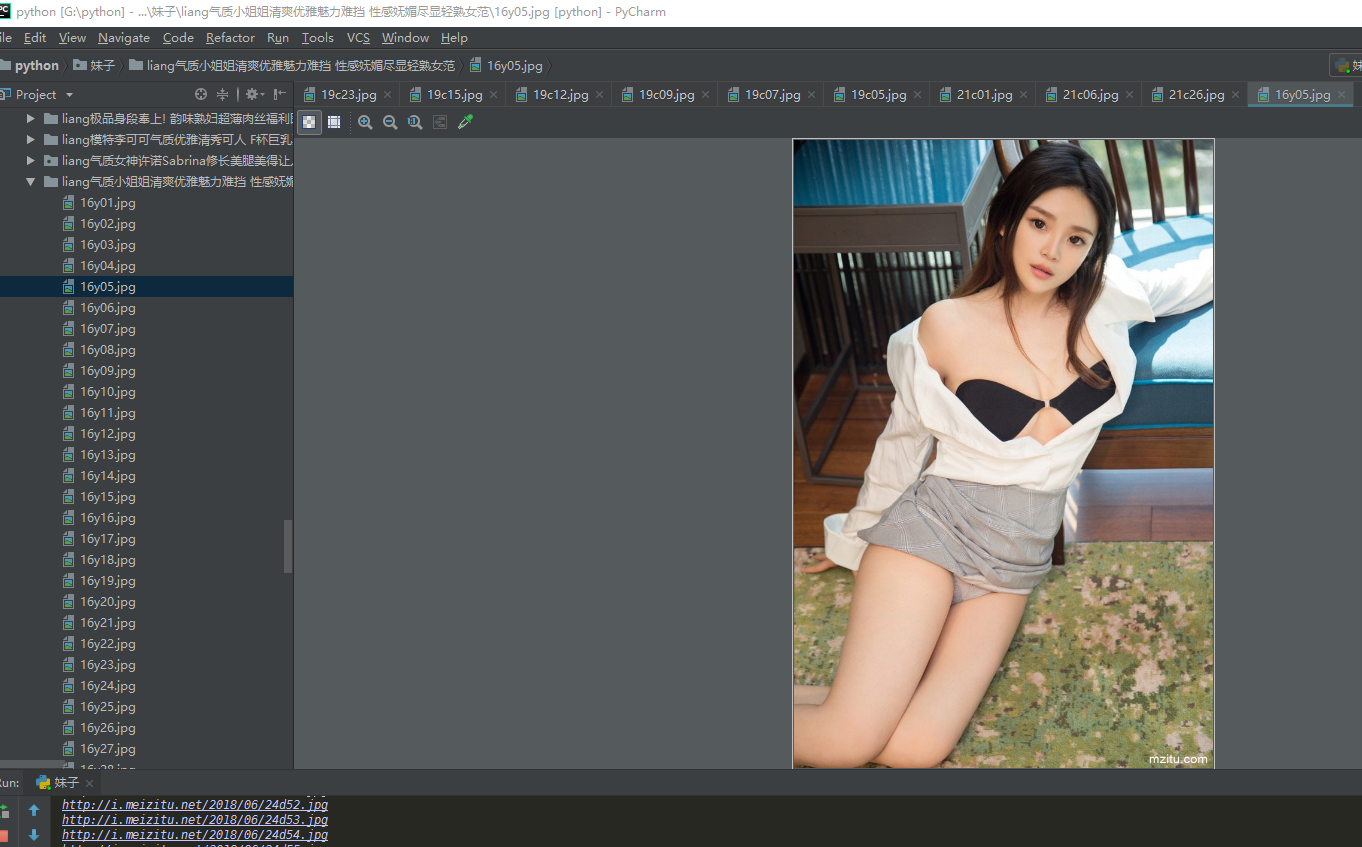1362x847 pixels.
Task: Expand the liang模特李可可 folder
Action: 31,139
